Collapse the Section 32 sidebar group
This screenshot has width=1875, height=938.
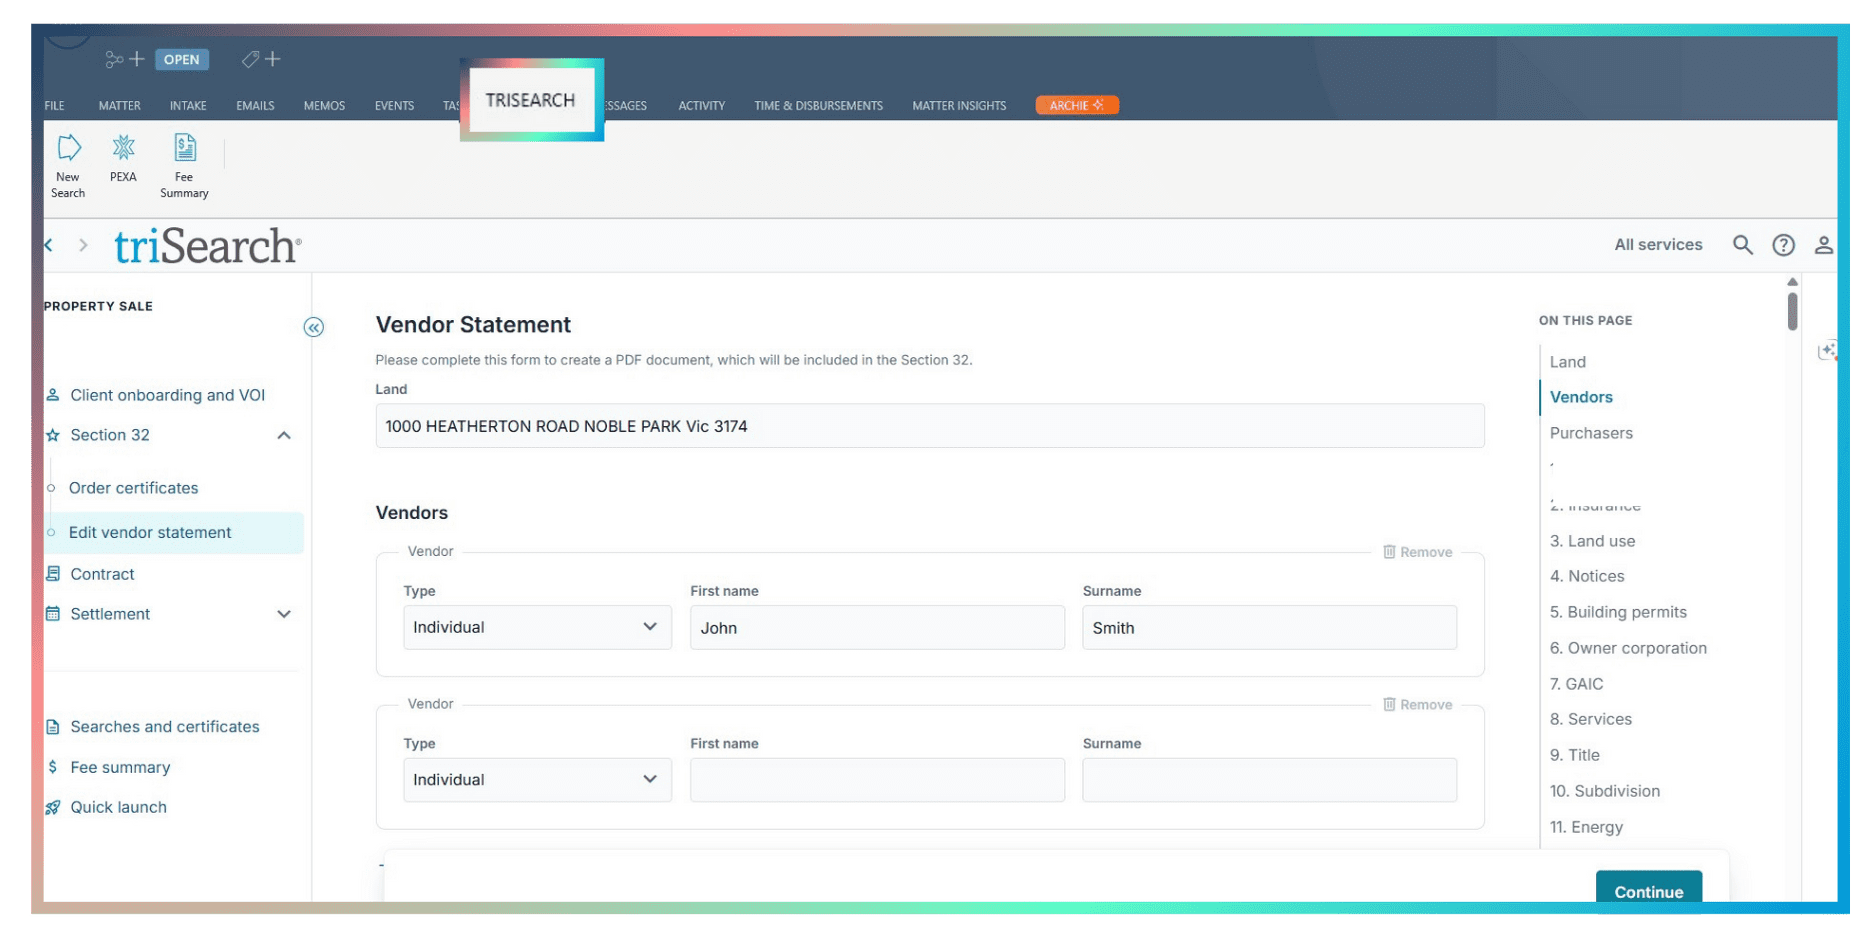[x=284, y=435]
